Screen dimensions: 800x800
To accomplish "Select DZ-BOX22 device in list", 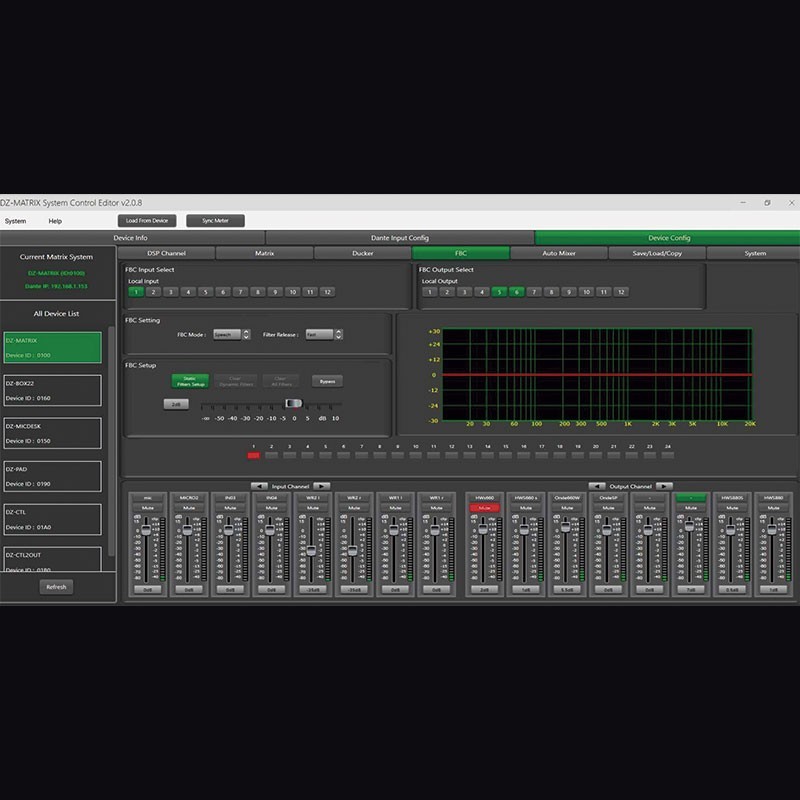I will (53, 390).
